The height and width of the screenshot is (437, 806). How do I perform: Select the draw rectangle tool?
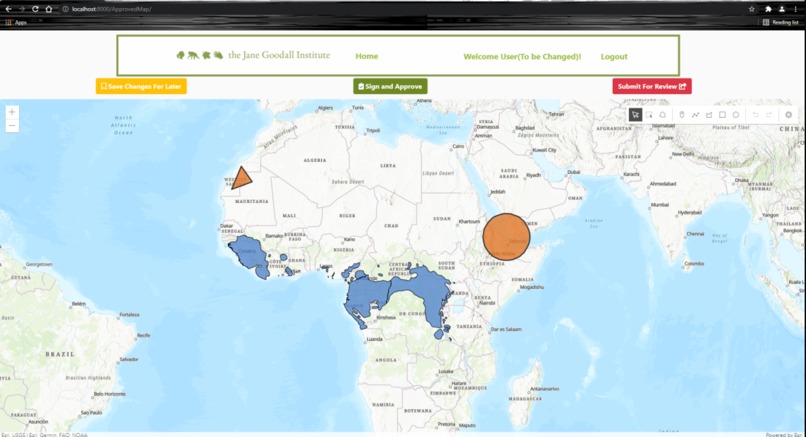pos(722,115)
